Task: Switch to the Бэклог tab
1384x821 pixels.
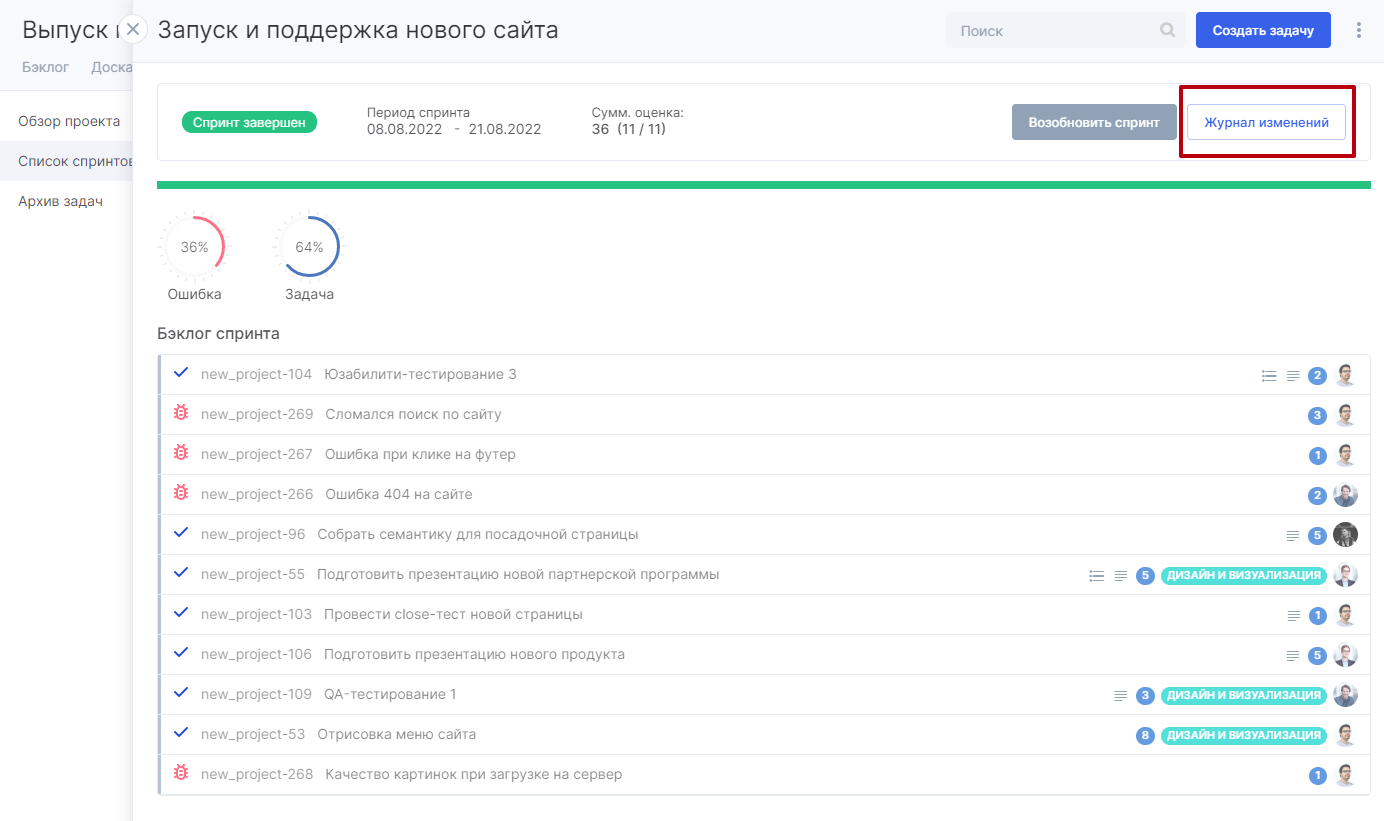Action: click(46, 68)
